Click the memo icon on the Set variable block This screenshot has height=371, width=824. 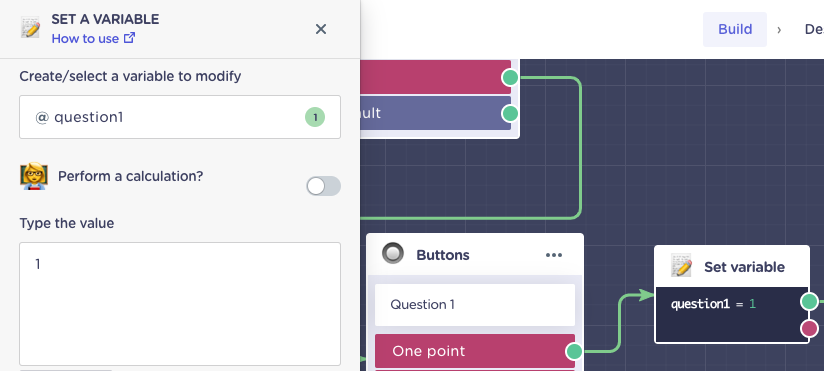[x=682, y=265]
